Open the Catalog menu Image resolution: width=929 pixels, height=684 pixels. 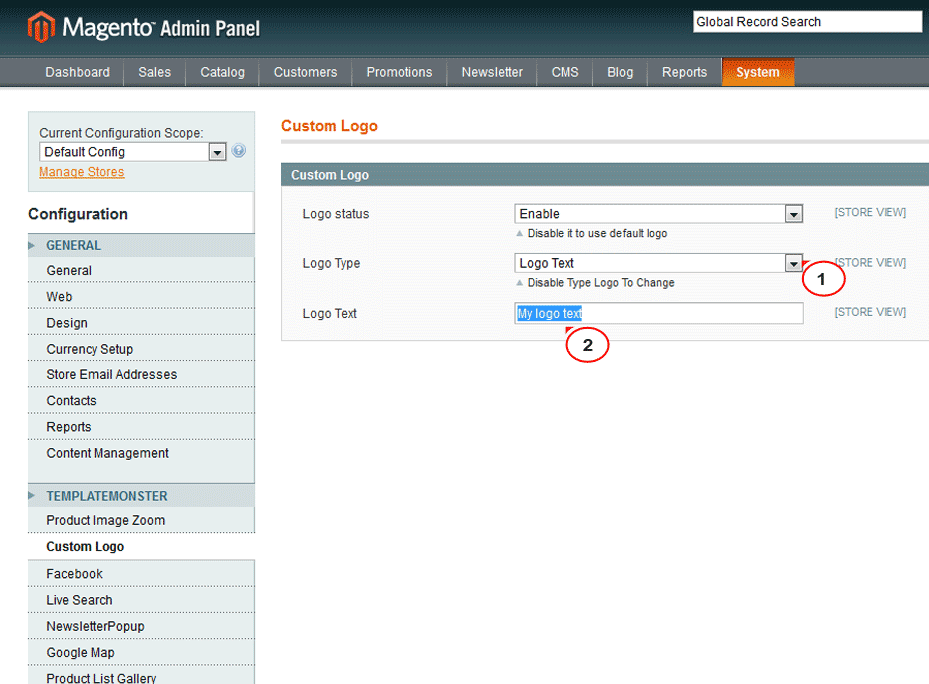(x=222, y=72)
